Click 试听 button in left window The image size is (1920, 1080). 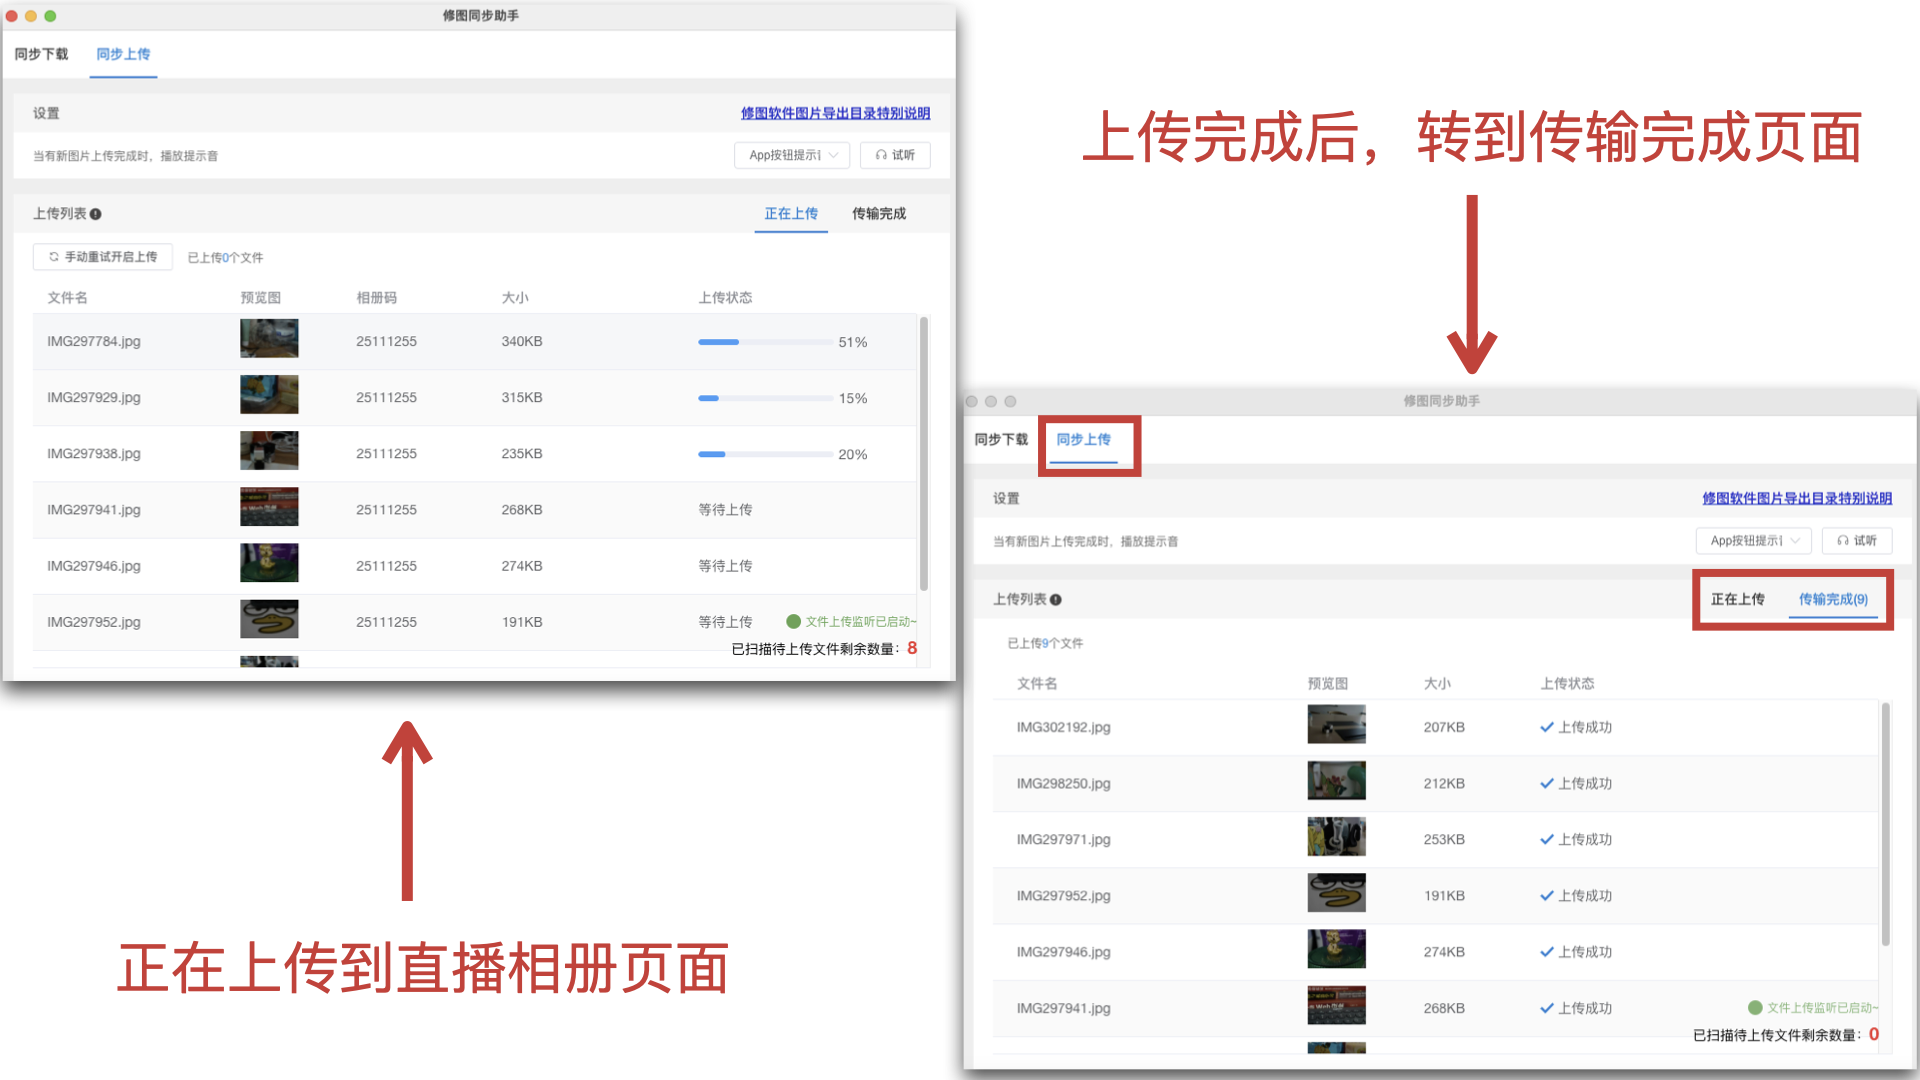[x=895, y=155]
